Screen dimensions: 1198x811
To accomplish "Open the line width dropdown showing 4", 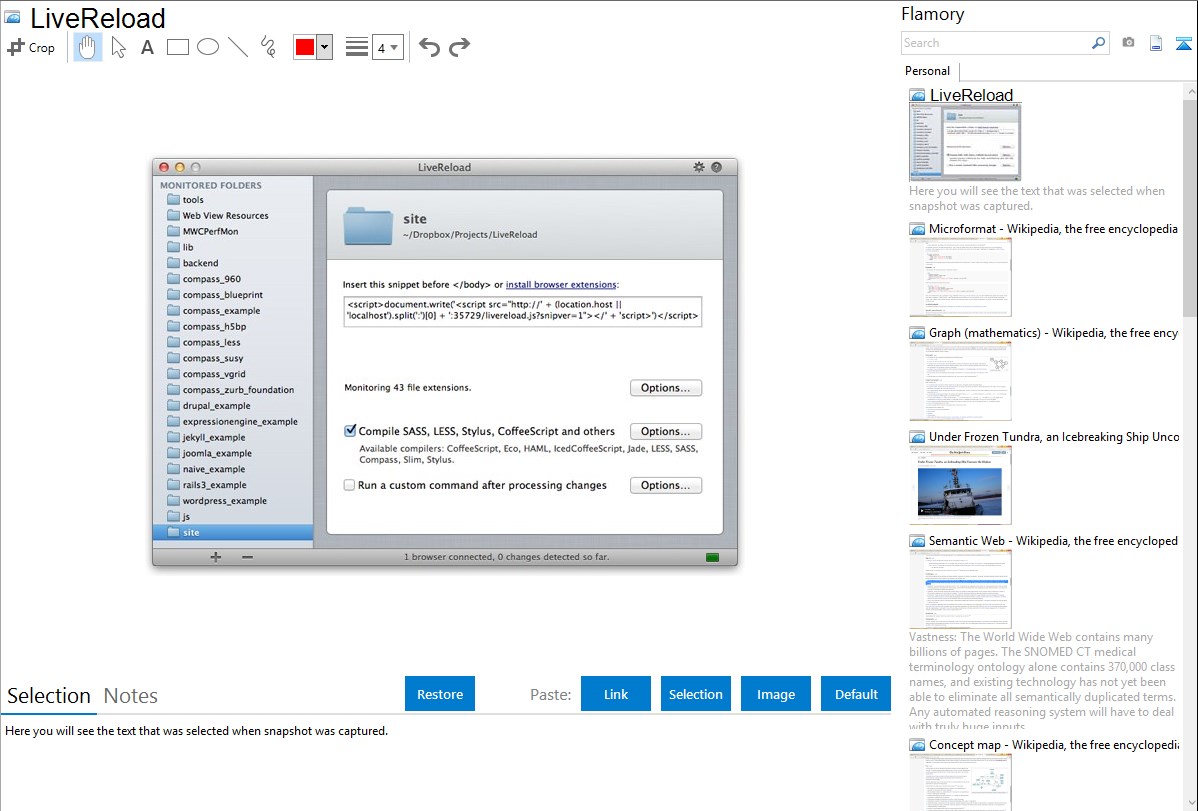I will [388, 47].
